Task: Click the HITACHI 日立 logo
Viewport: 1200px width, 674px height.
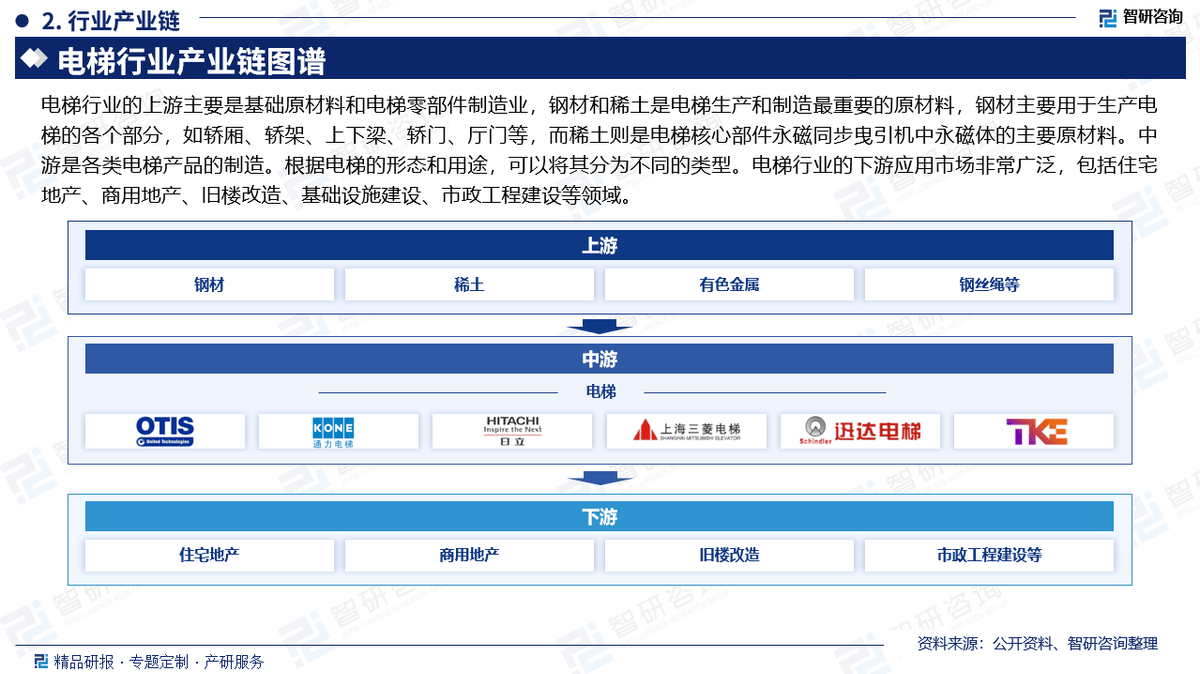Action: 512,431
